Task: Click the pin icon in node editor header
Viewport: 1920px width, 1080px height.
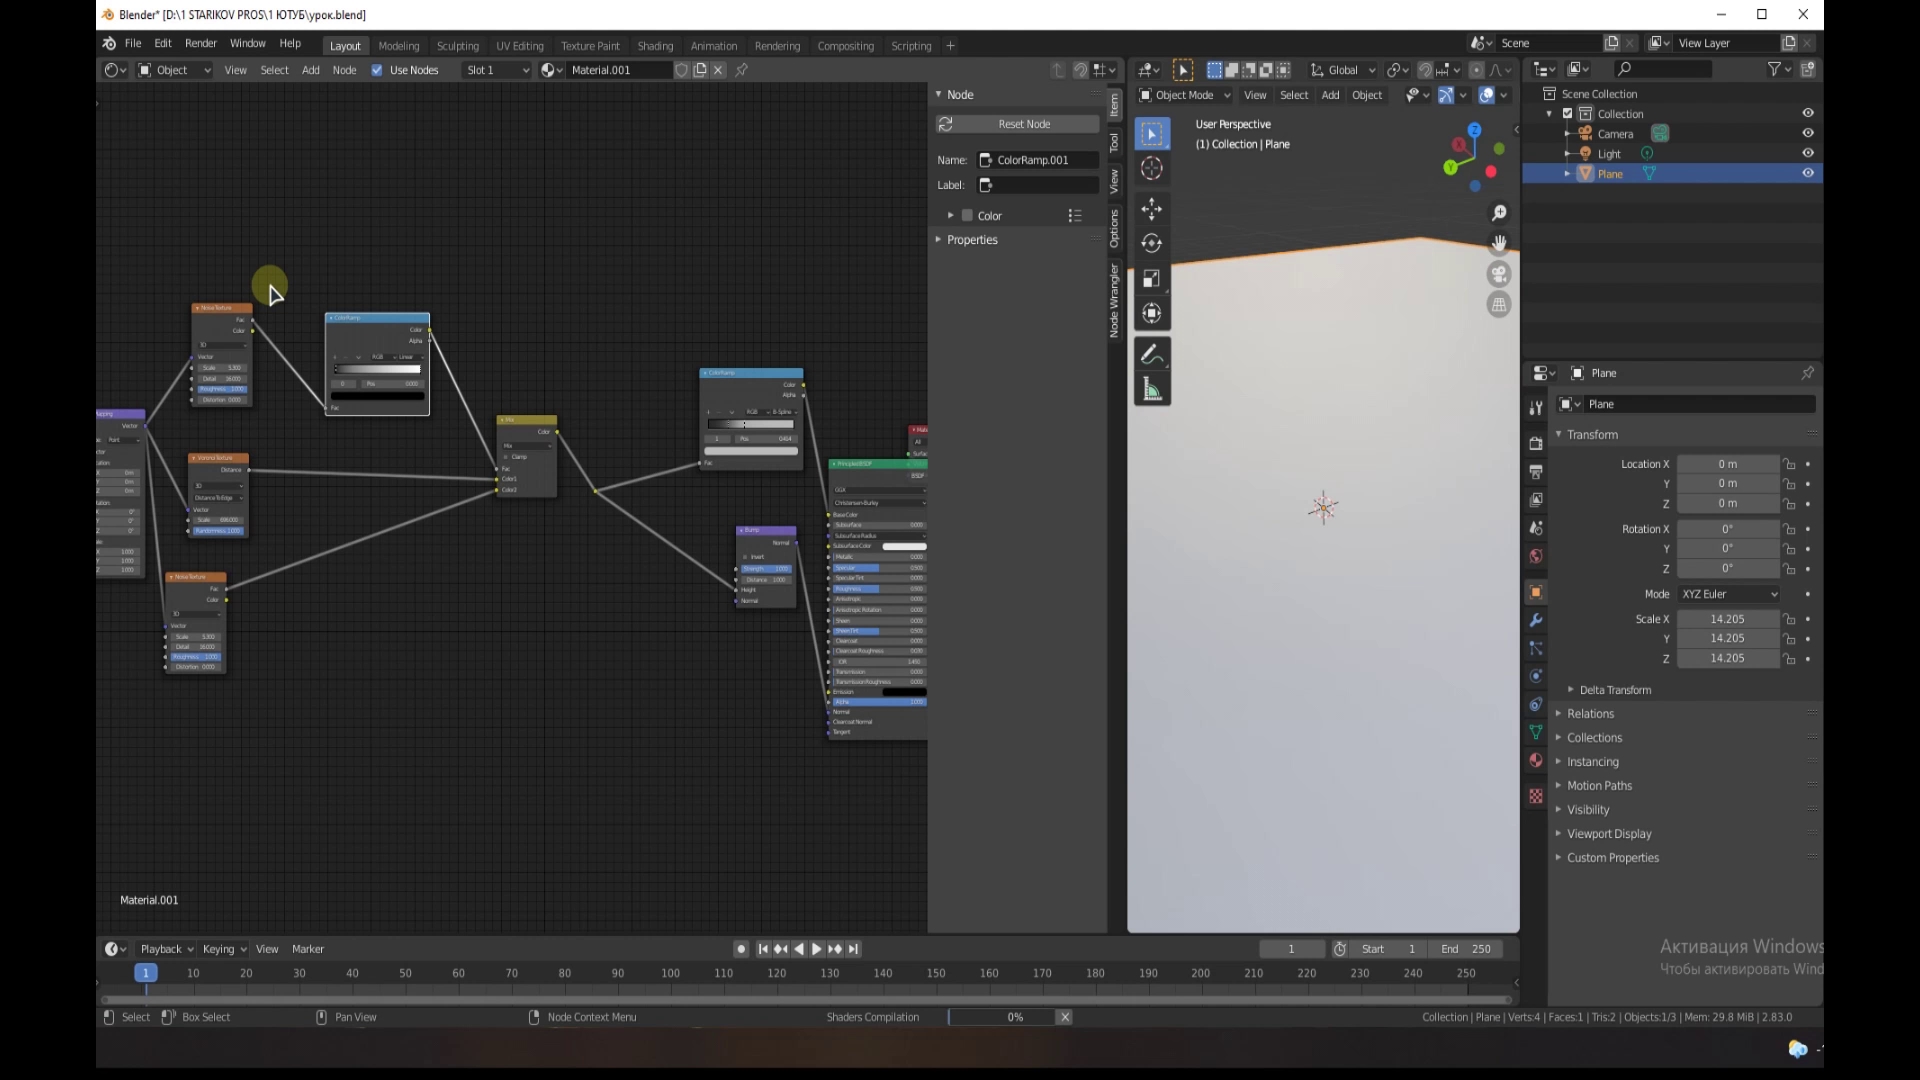Action: tap(742, 70)
